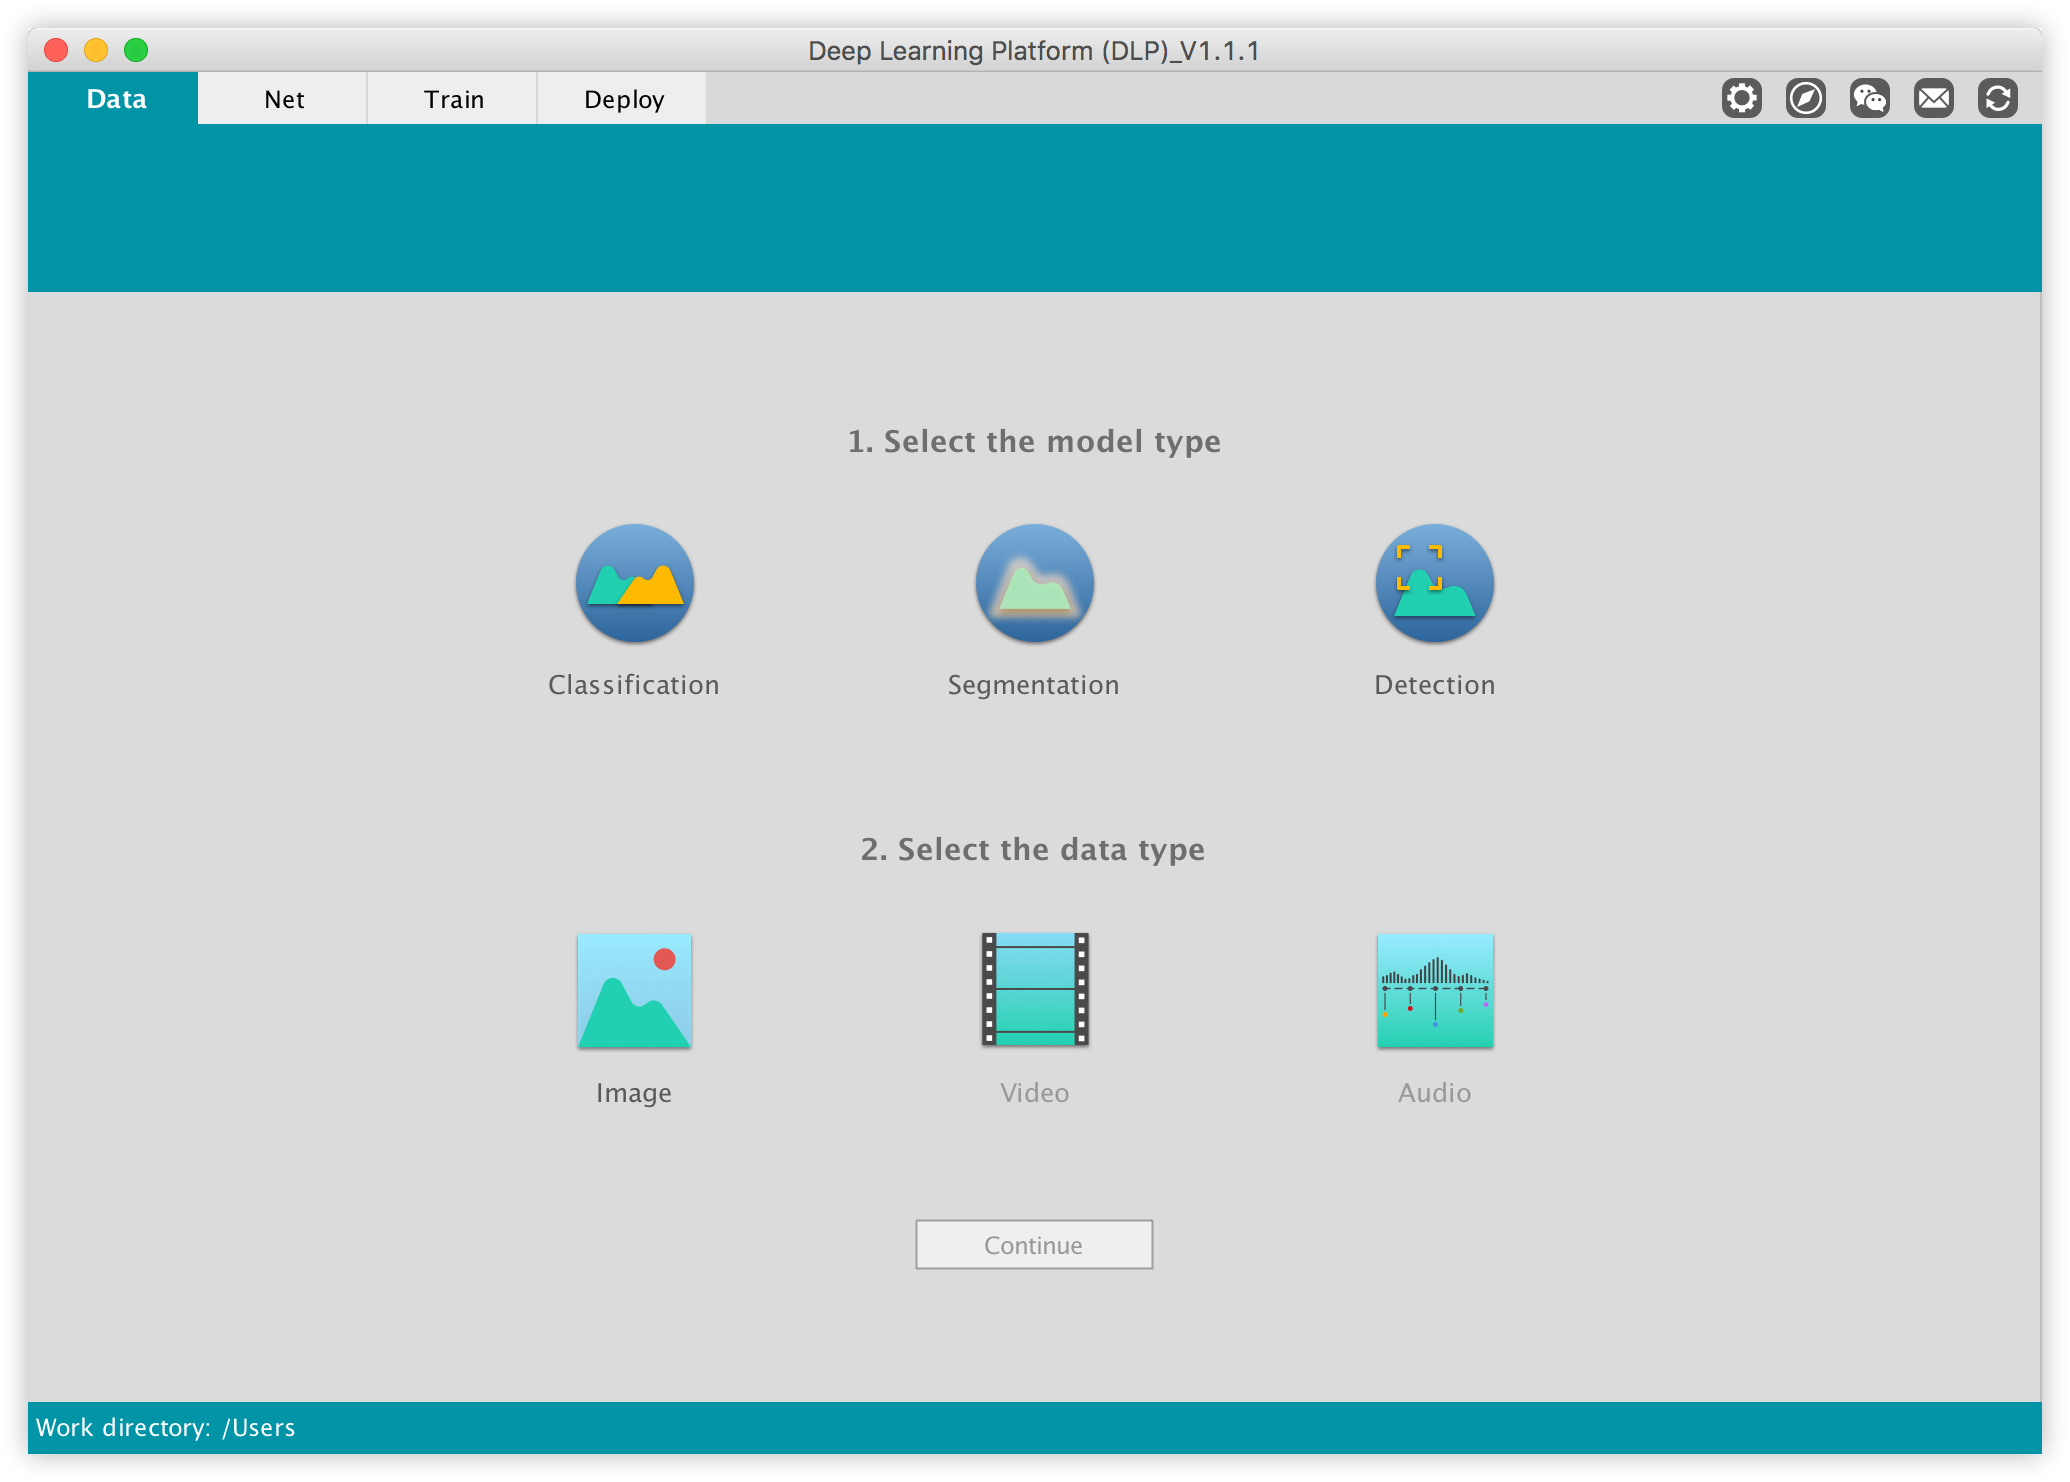Open the Train tab
Viewport: 2070px width, 1482px height.
[453, 99]
